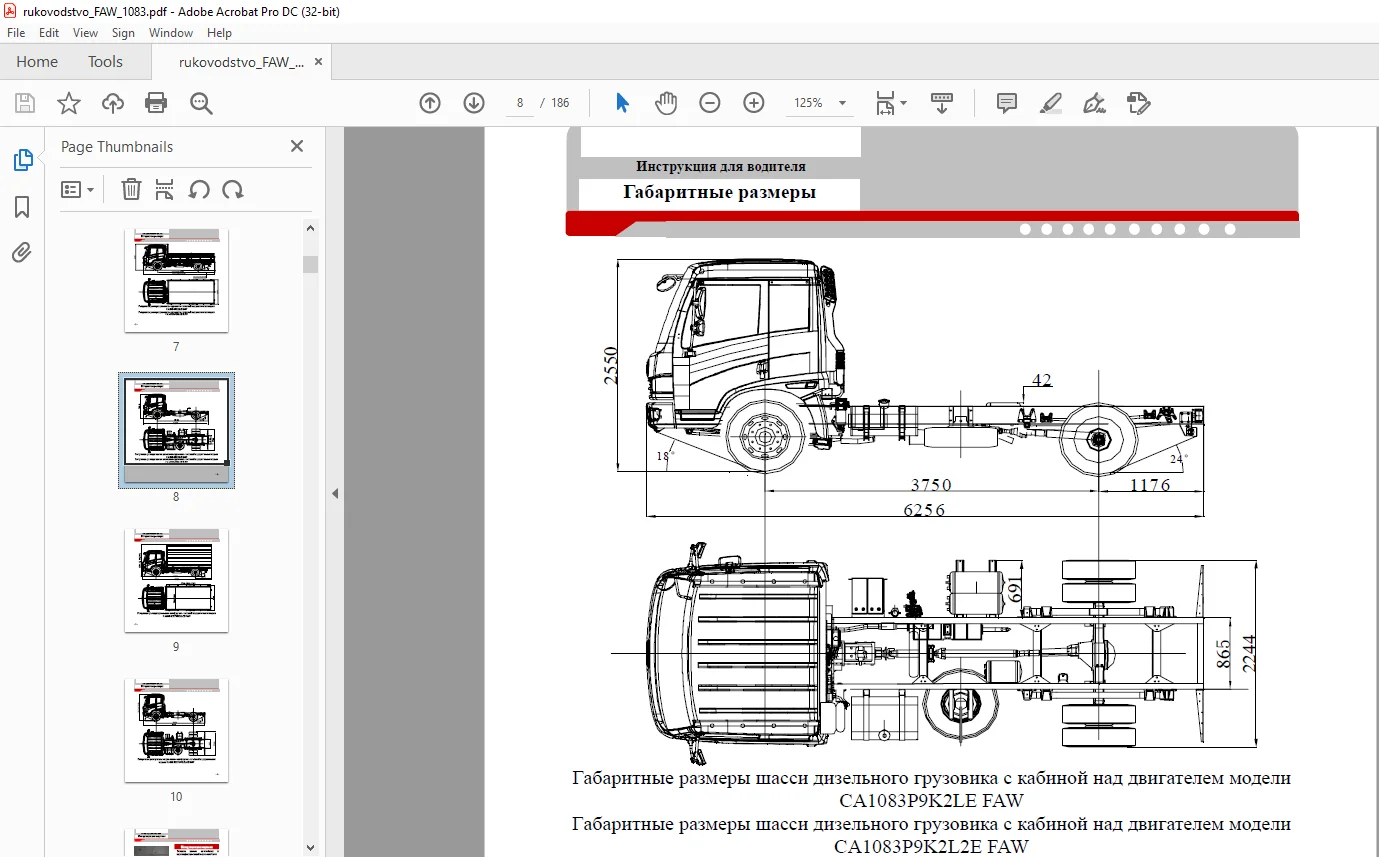Open the Window menu
Screen dimensions: 1379x857
171,33
